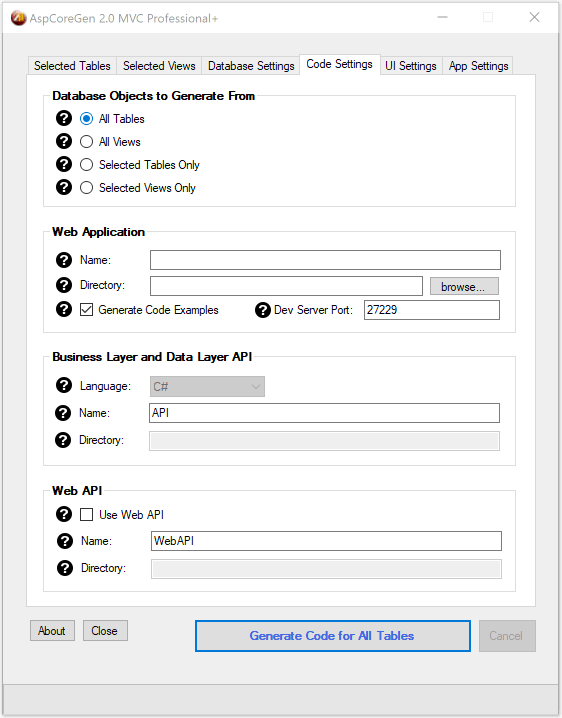The height and width of the screenshot is (718, 562).
Task: Click help icon next to Dev Server Port
Action: click(262, 310)
